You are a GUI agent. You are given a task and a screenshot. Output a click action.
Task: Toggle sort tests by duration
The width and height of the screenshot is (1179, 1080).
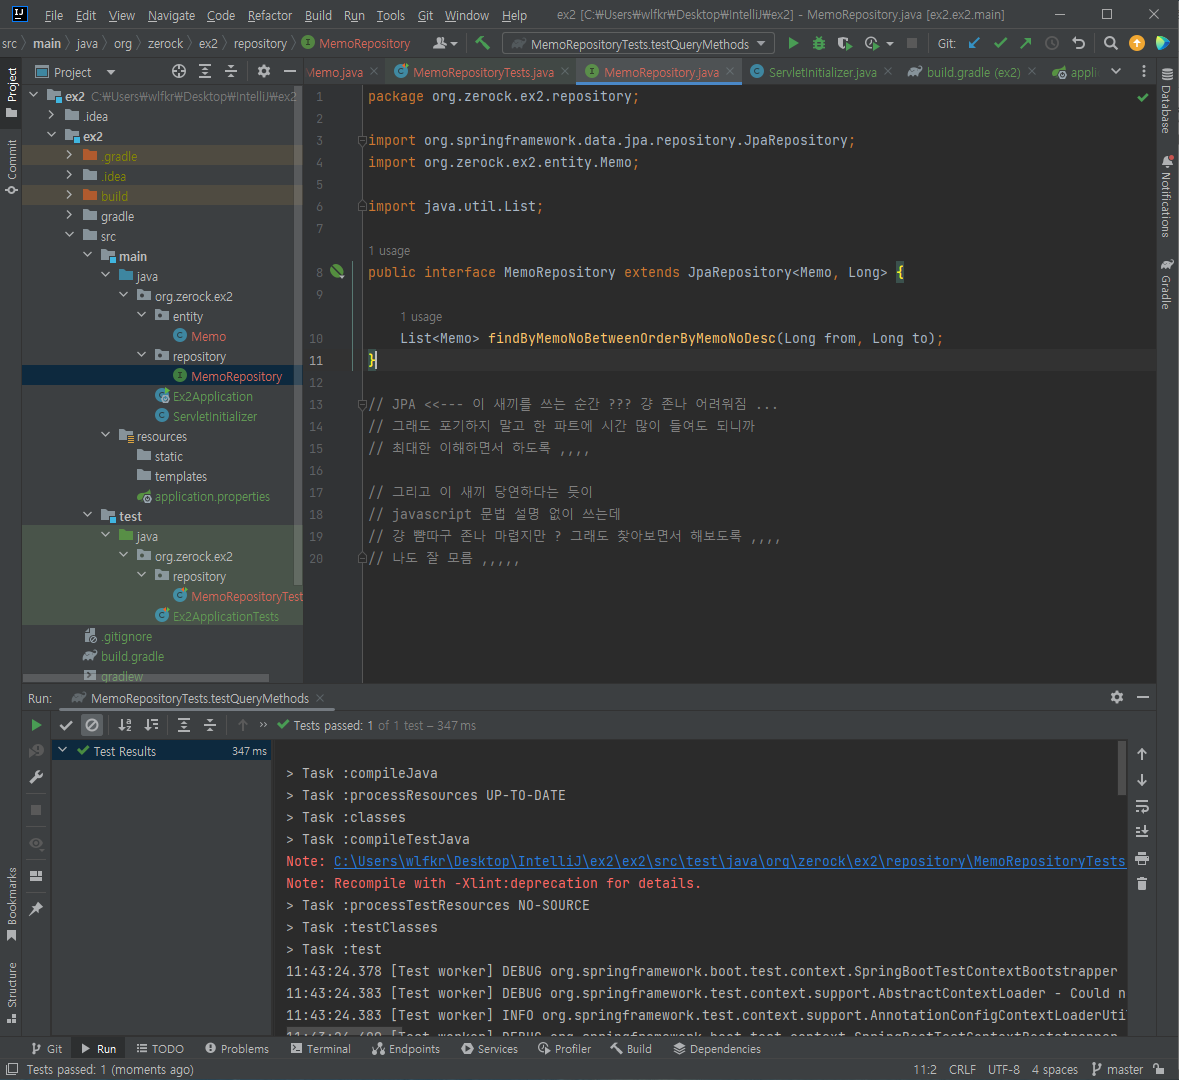(x=151, y=725)
